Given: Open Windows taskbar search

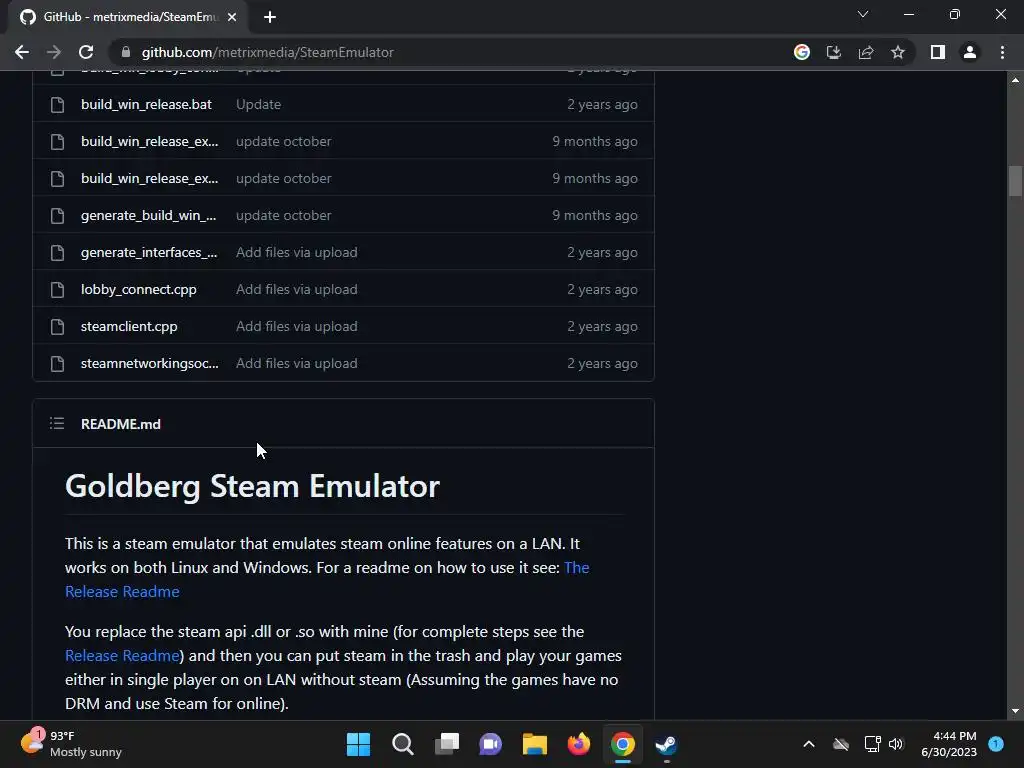Looking at the screenshot, I should tap(402, 744).
